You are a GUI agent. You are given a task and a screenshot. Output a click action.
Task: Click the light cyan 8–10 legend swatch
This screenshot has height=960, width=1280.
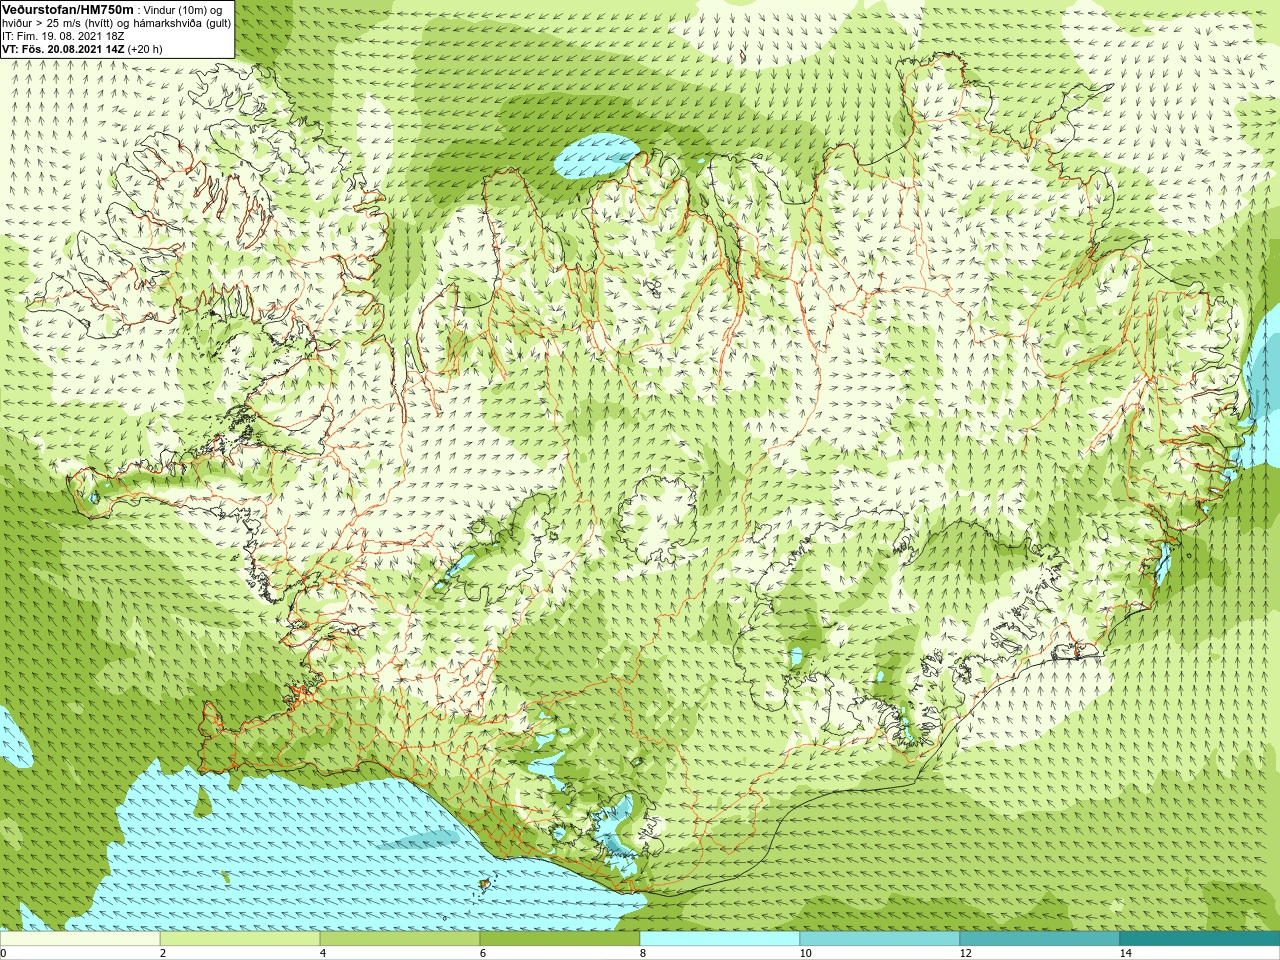pos(720,939)
